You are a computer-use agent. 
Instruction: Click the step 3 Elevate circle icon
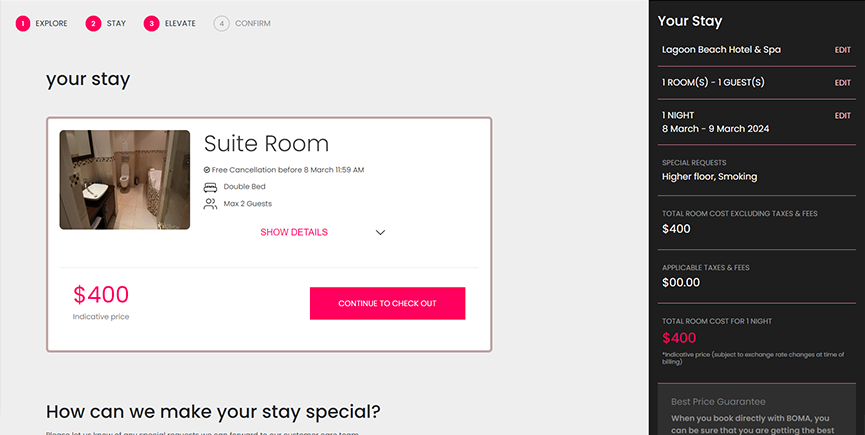(152, 23)
